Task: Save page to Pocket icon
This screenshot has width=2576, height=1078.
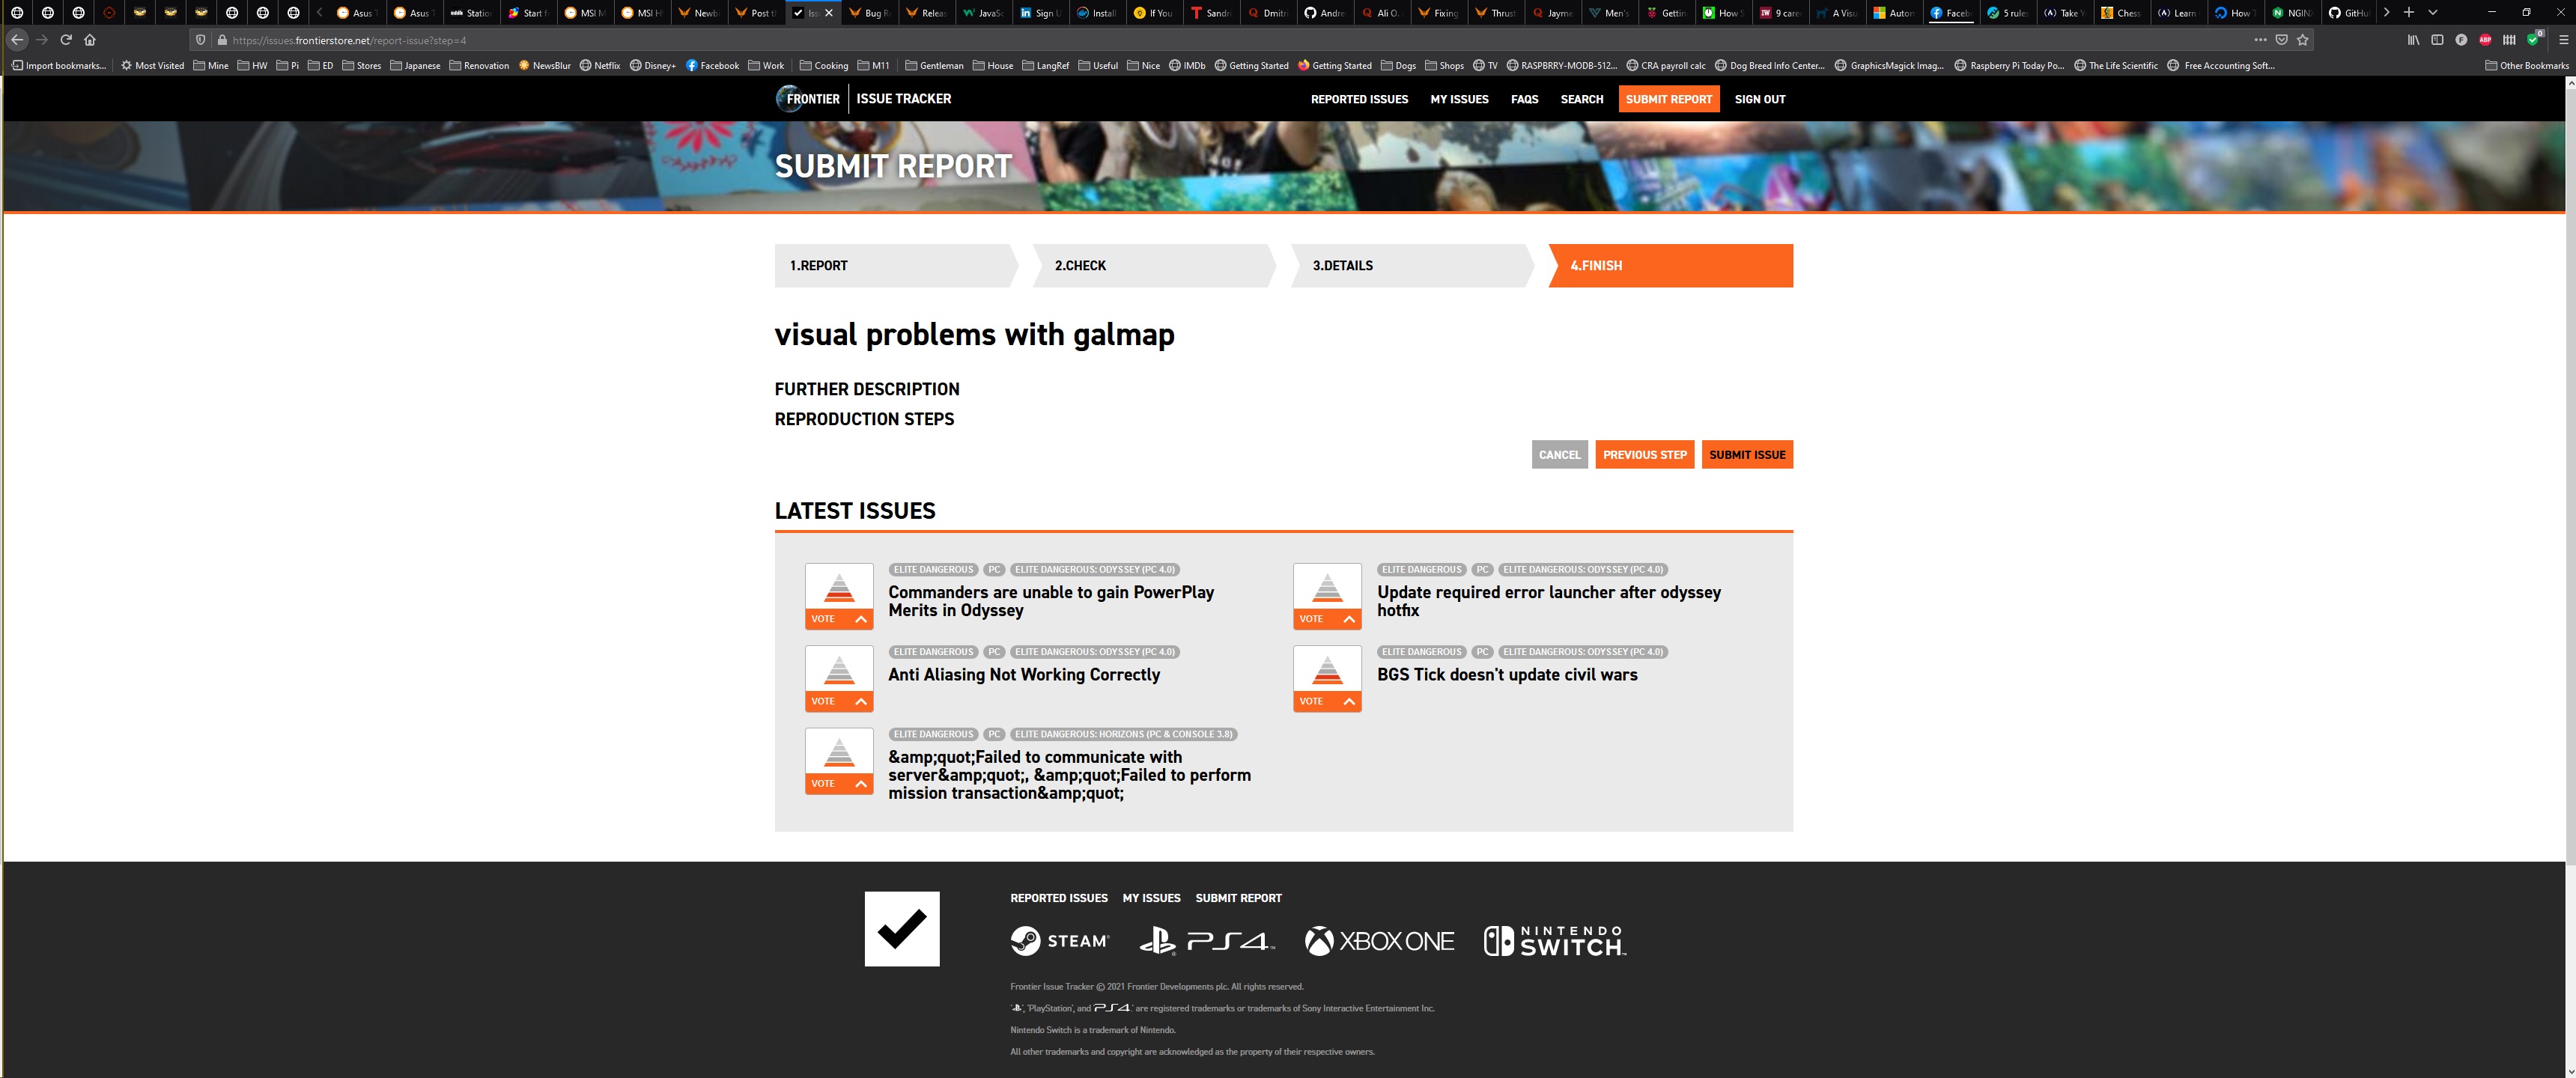Action: tap(2282, 40)
